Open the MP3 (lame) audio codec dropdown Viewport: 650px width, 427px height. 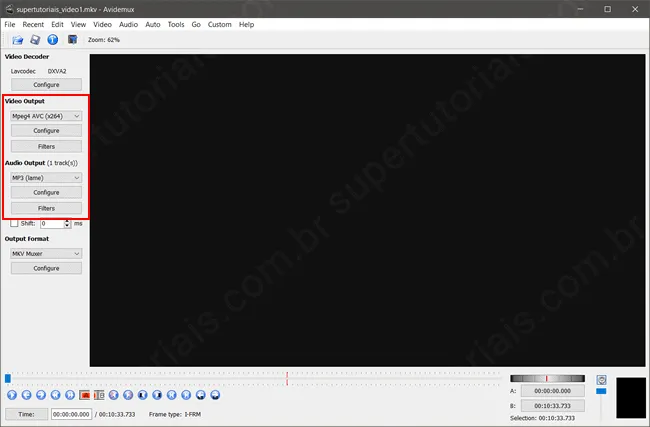click(x=46, y=178)
